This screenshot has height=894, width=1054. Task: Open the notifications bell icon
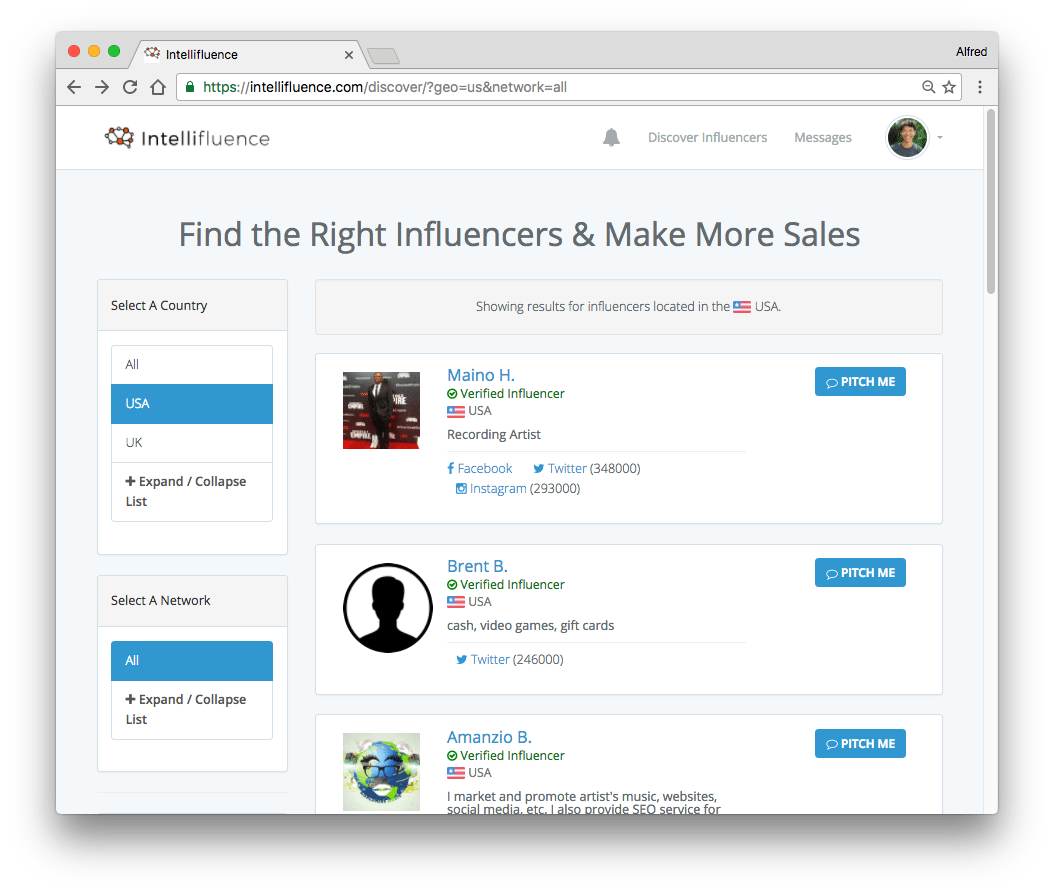point(611,138)
